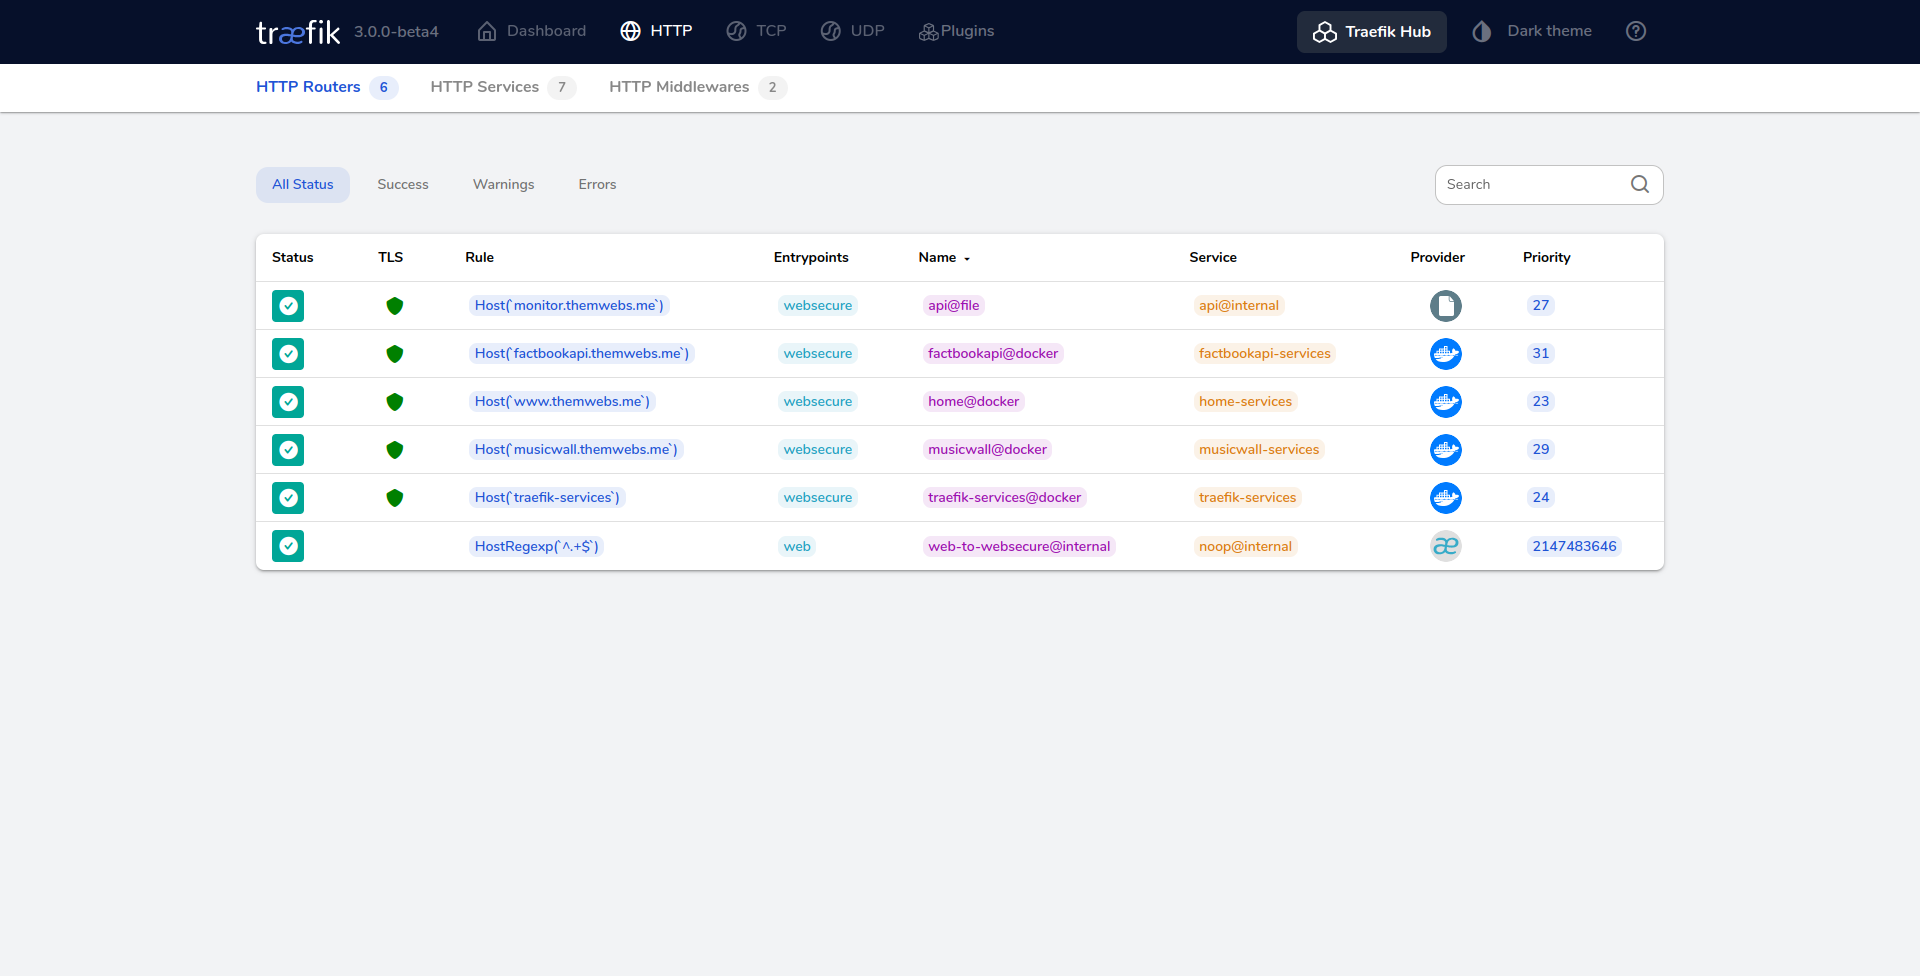The width and height of the screenshot is (1920, 976).
Task: Switch to HTTP Middlewares tab
Action: pyautogui.click(x=697, y=87)
